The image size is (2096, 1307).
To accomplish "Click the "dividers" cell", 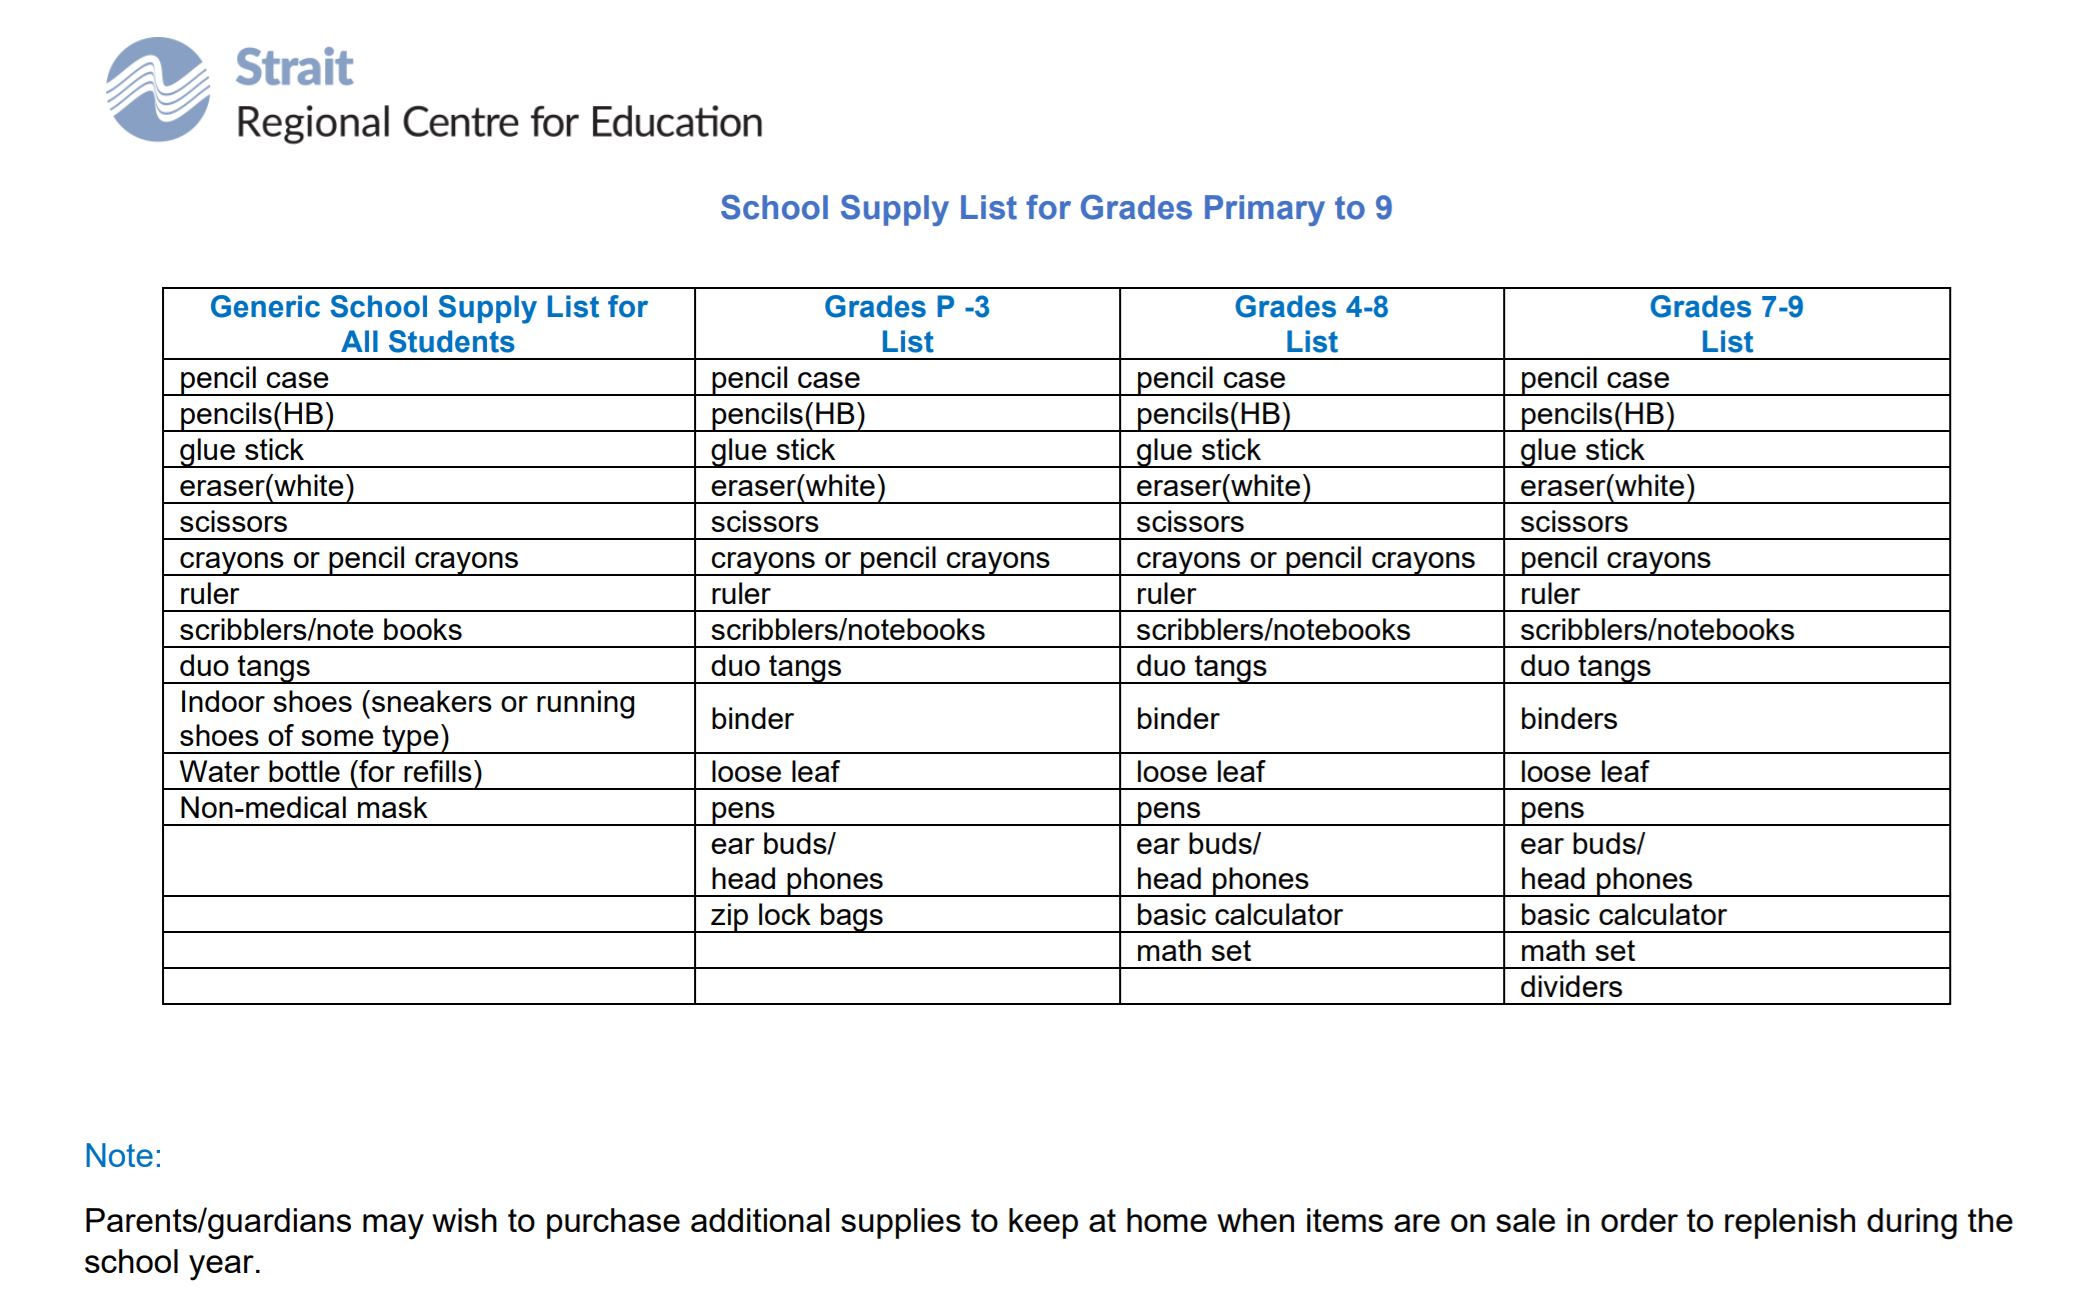I will click(1571, 987).
